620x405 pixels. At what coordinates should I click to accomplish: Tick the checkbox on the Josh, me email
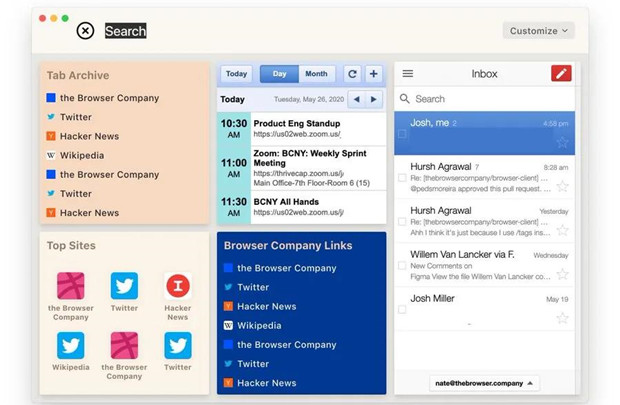pos(402,134)
